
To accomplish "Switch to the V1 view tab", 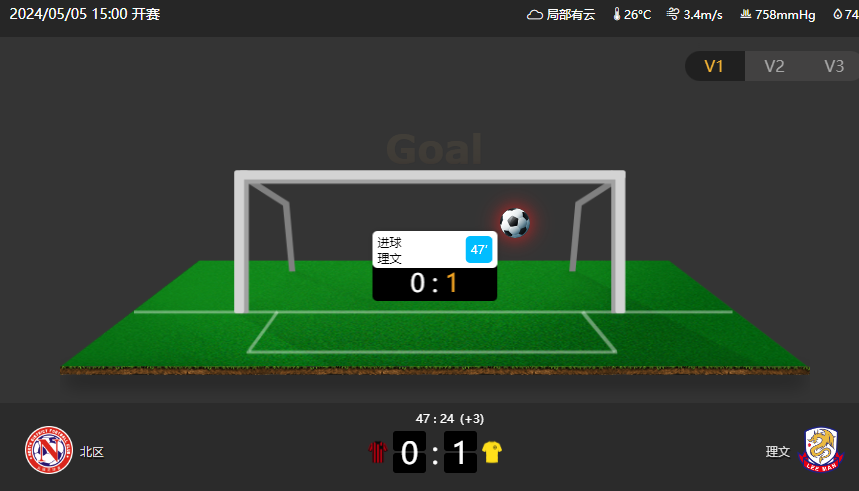I will pyautogui.click(x=714, y=66).
